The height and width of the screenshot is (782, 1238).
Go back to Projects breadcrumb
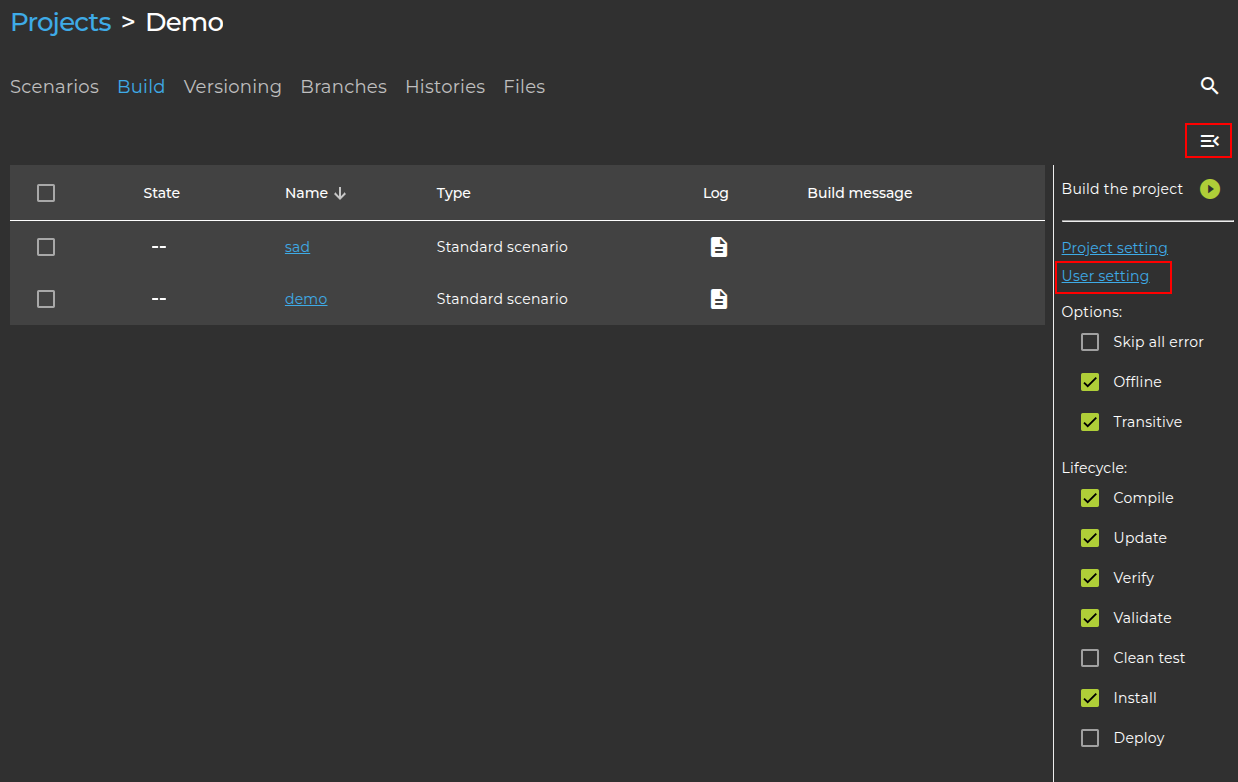pyautogui.click(x=60, y=22)
